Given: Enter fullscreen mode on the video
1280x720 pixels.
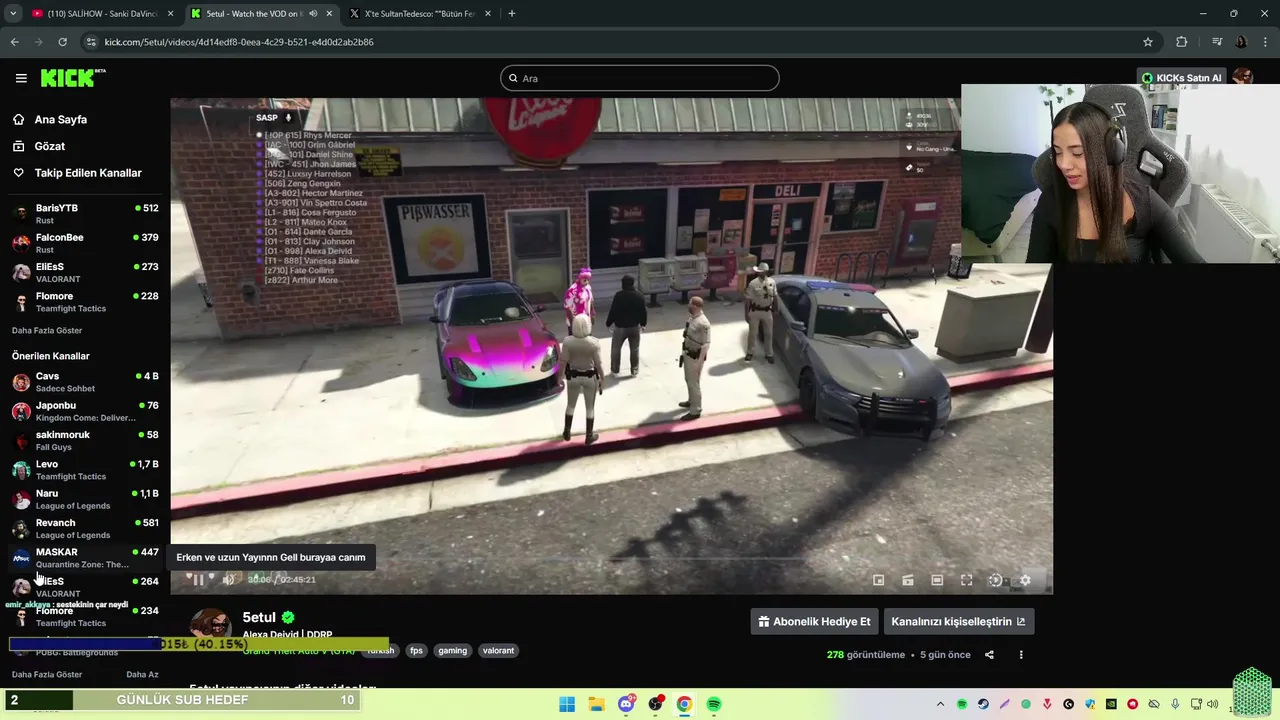Looking at the screenshot, I should tap(967, 580).
